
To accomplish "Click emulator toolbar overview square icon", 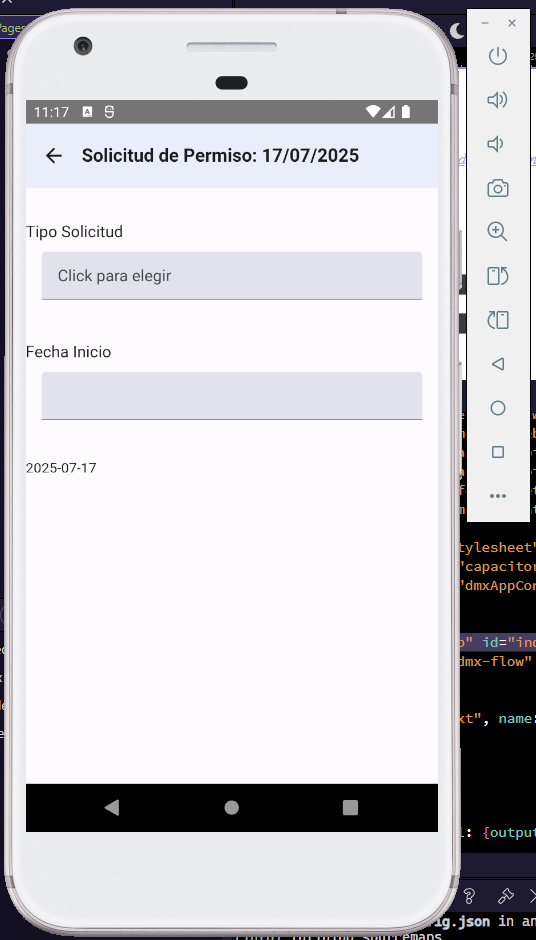I will (x=498, y=452).
